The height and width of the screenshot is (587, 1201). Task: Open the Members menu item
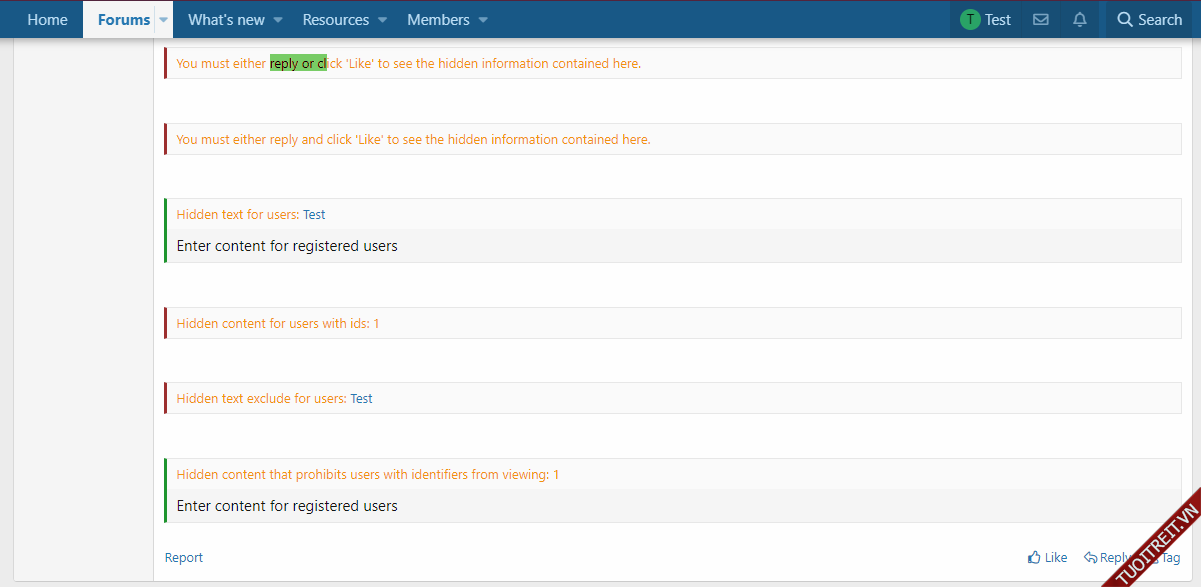(x=438, y=20)
